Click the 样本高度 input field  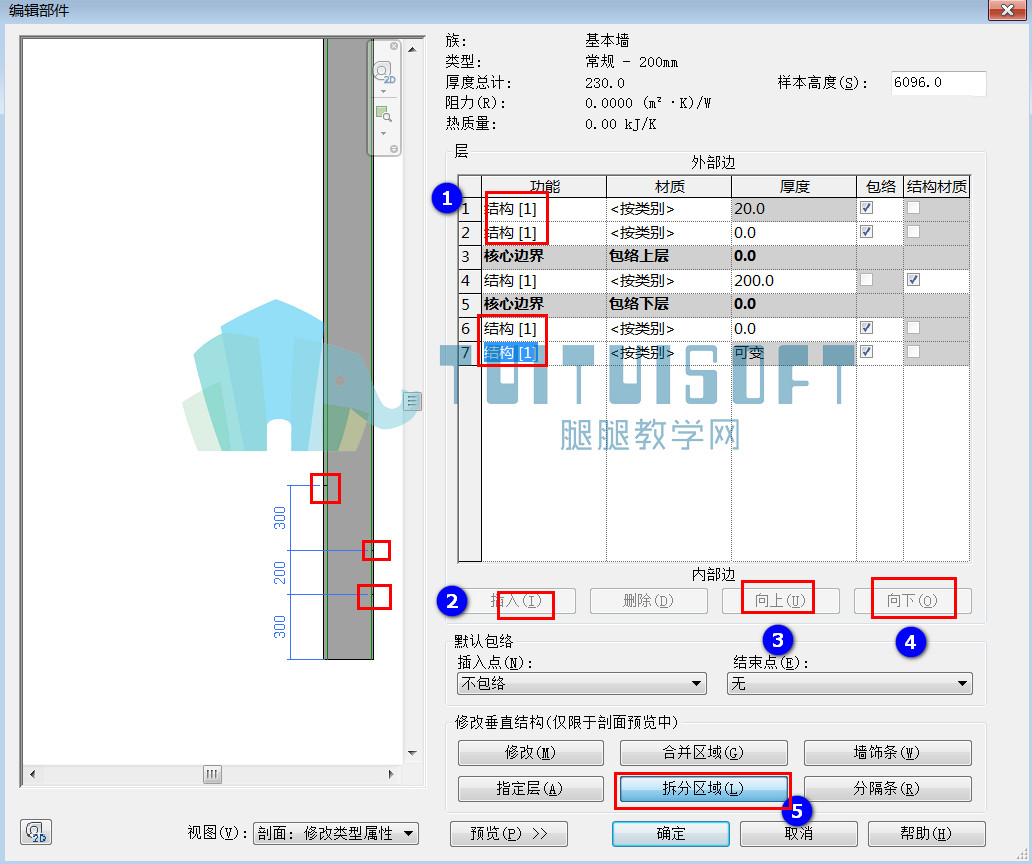939,83
